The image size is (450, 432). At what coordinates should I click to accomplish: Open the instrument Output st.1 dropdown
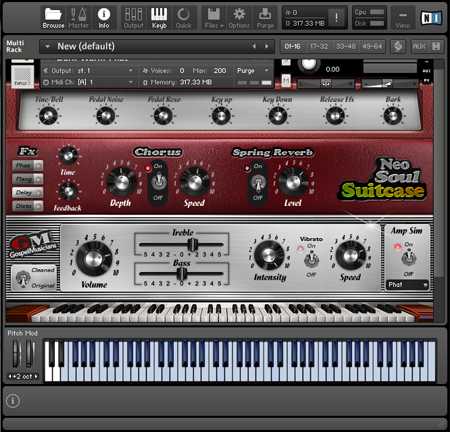click(x=89, y=71)
